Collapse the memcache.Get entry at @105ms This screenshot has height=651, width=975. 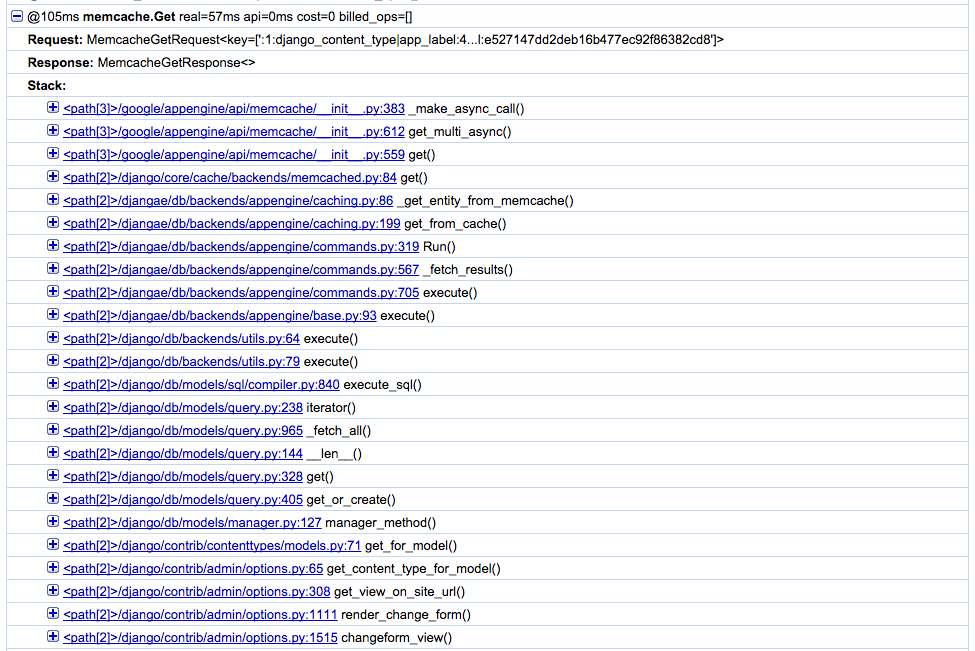pyautogui.click(x=17, y=17)
